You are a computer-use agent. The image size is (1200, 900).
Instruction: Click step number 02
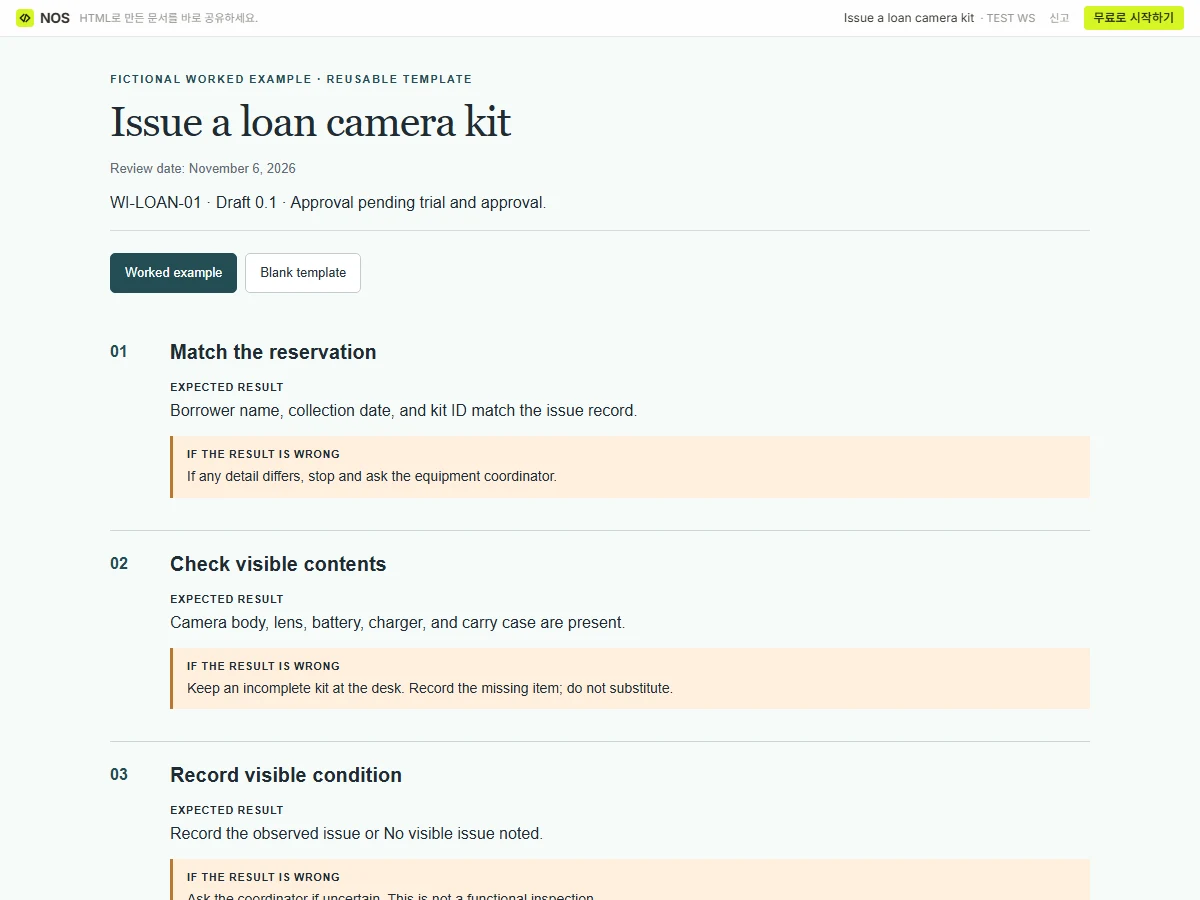[119, 564]
